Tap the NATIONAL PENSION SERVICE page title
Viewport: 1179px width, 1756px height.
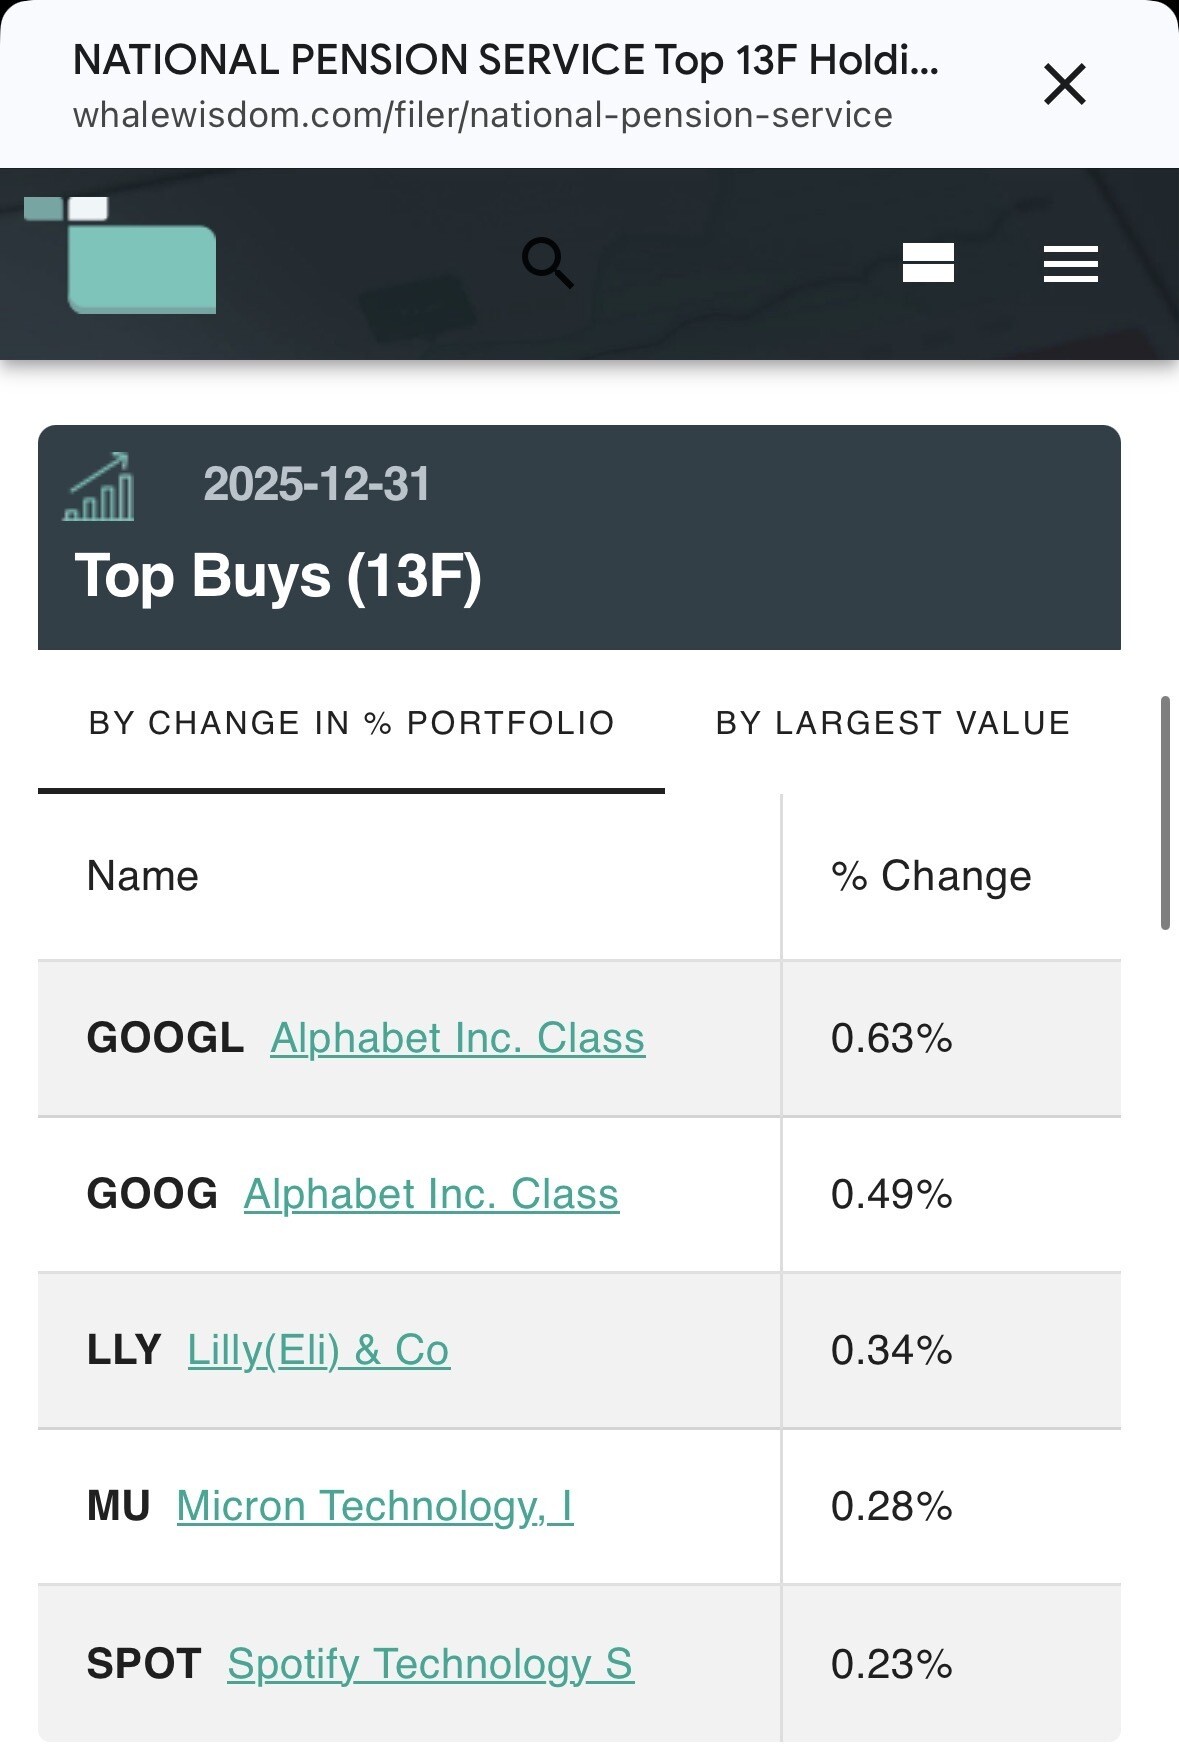pyautogui.click(x=506, y=60)
